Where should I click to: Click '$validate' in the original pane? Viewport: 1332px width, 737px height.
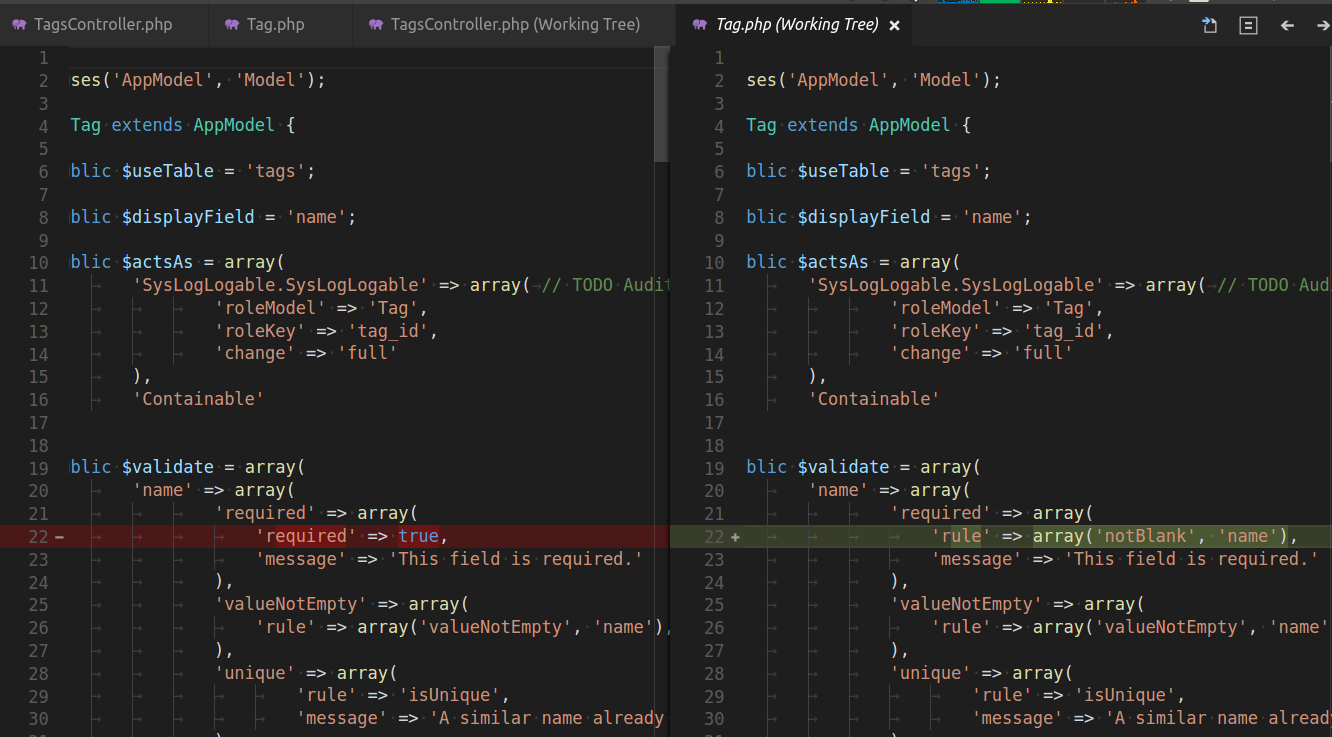pos(167,467)
